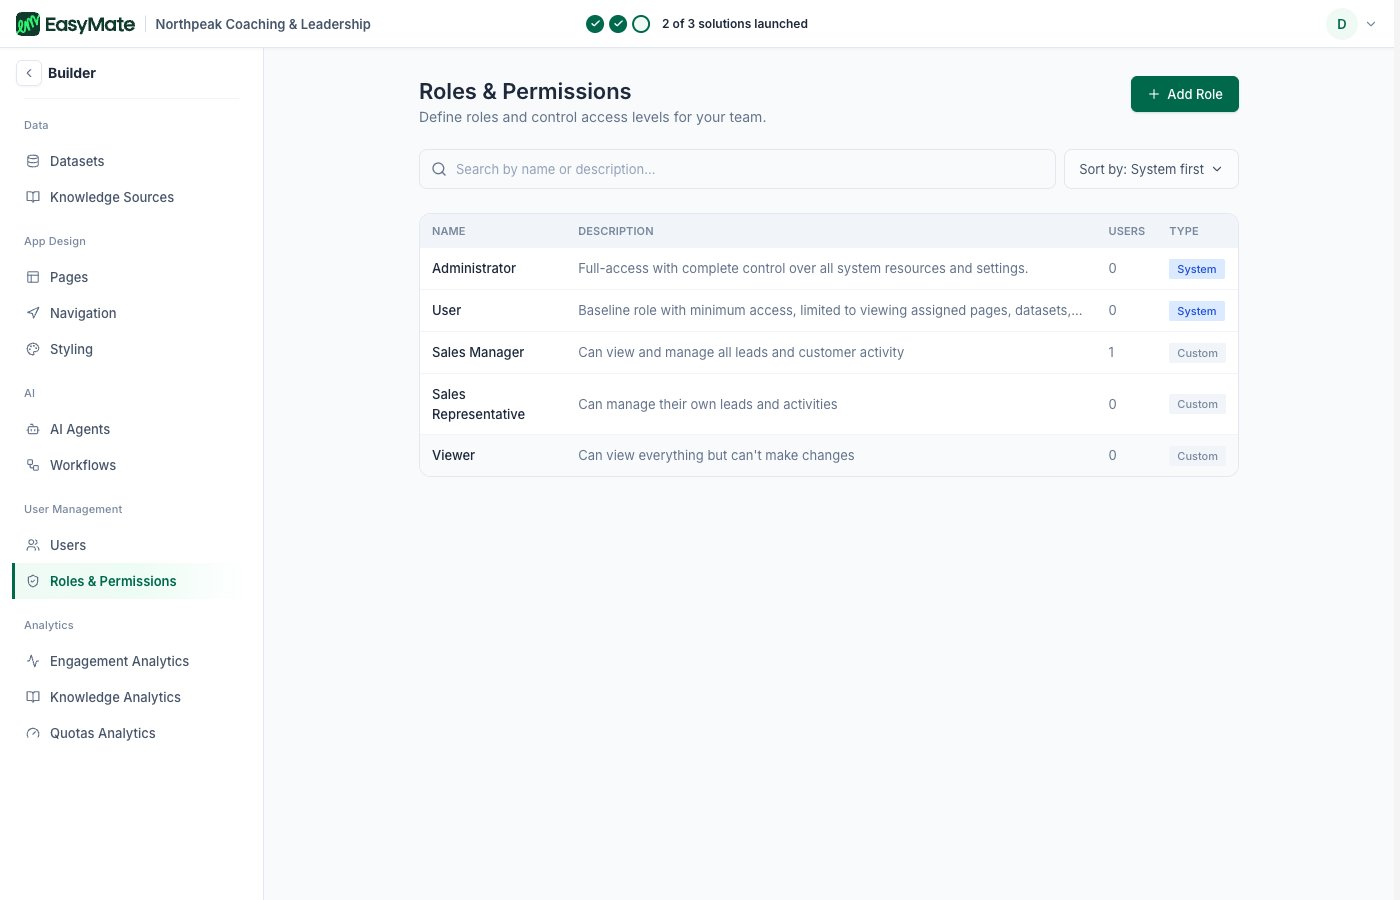Click the DESCRIPTION column header

pos(616,231)
